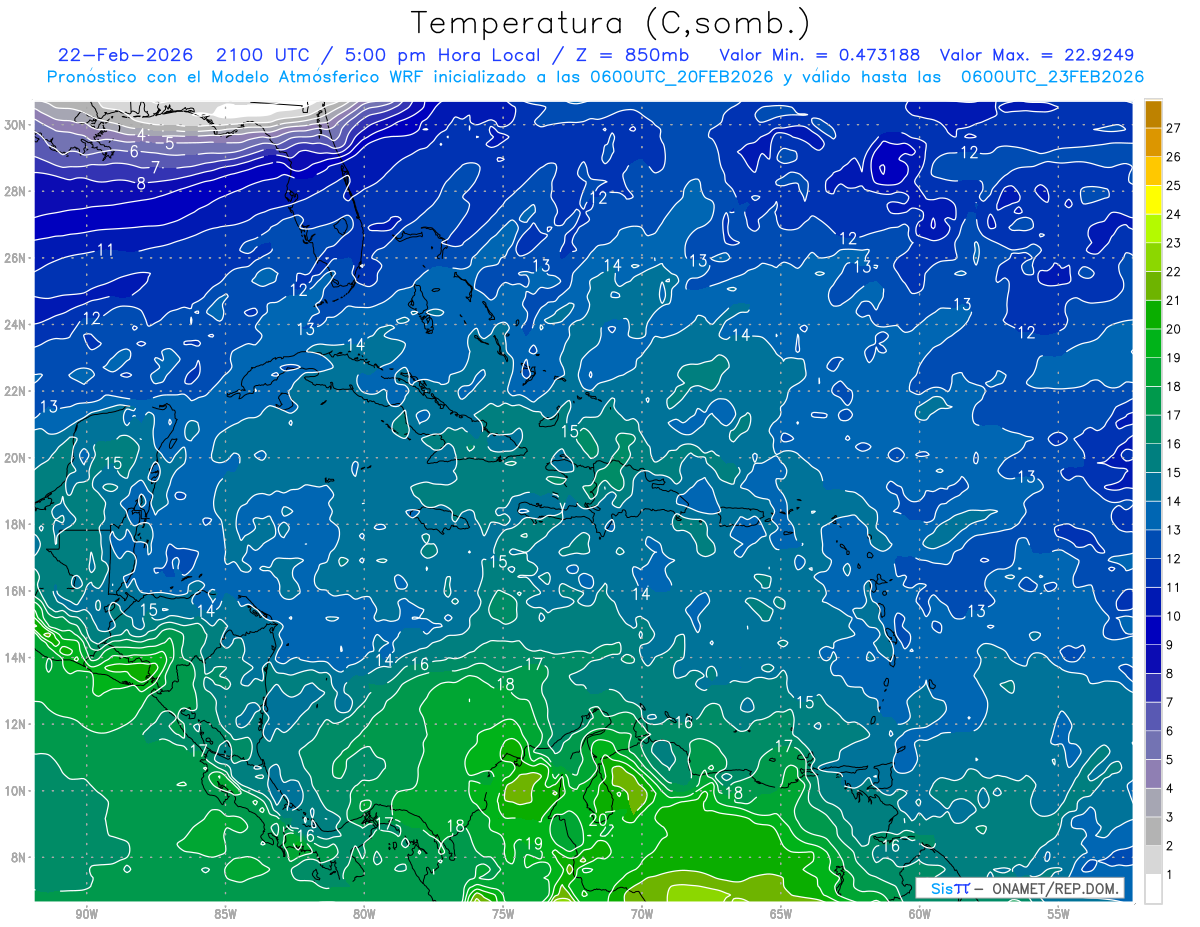Click the '12N' latitude axis label
Screen dimensions: 1200x927
(16, 724)
